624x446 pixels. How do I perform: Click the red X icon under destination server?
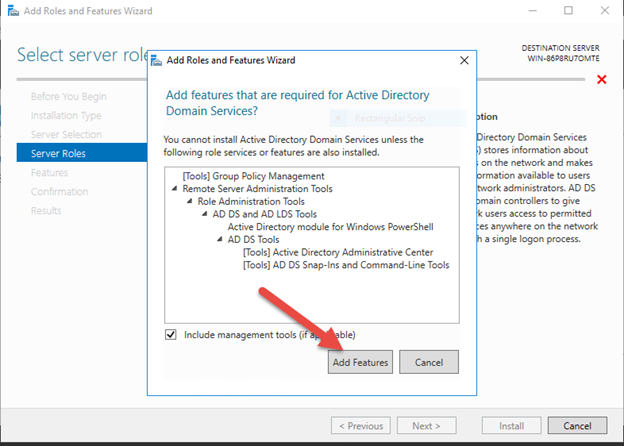point(602,80)
